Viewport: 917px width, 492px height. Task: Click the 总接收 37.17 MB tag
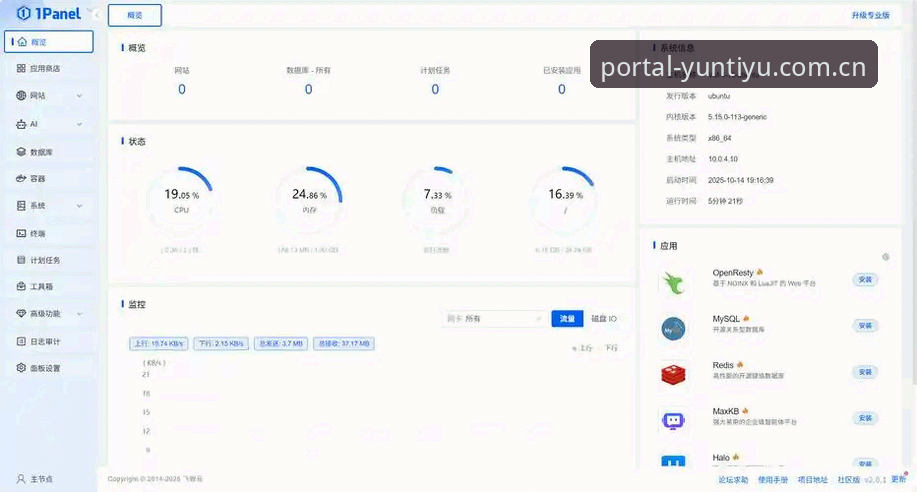[x=344, y=344]
